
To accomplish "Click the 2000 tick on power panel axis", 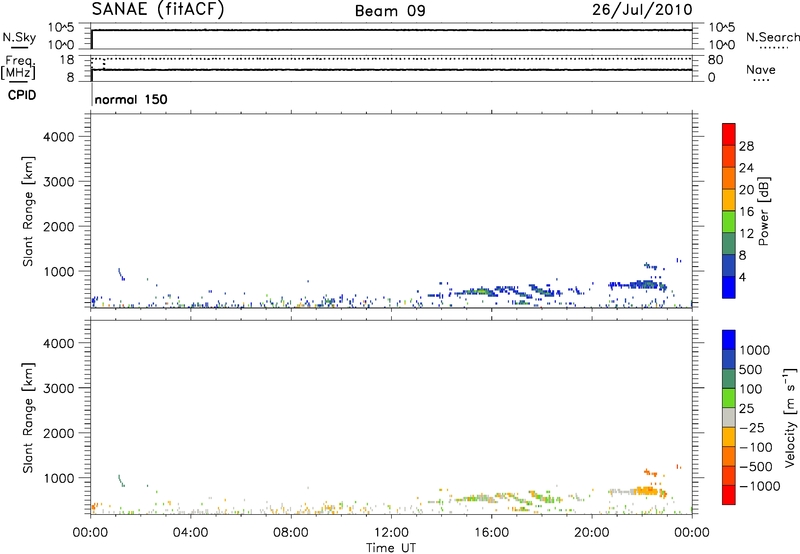I will [x=59, y=226].
